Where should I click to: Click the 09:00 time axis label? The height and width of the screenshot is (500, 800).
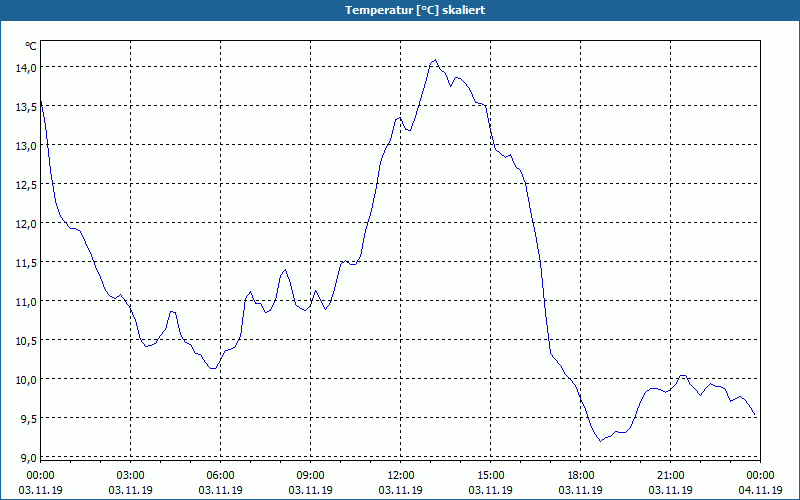(311, 476)
